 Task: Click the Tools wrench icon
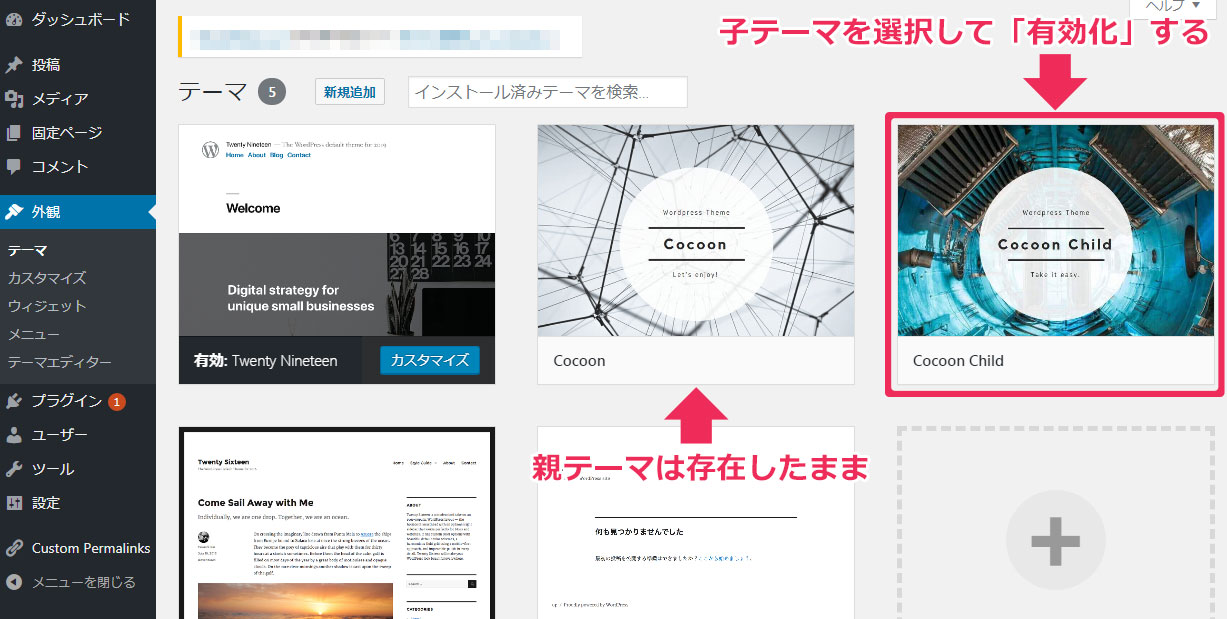click(14, 469)
